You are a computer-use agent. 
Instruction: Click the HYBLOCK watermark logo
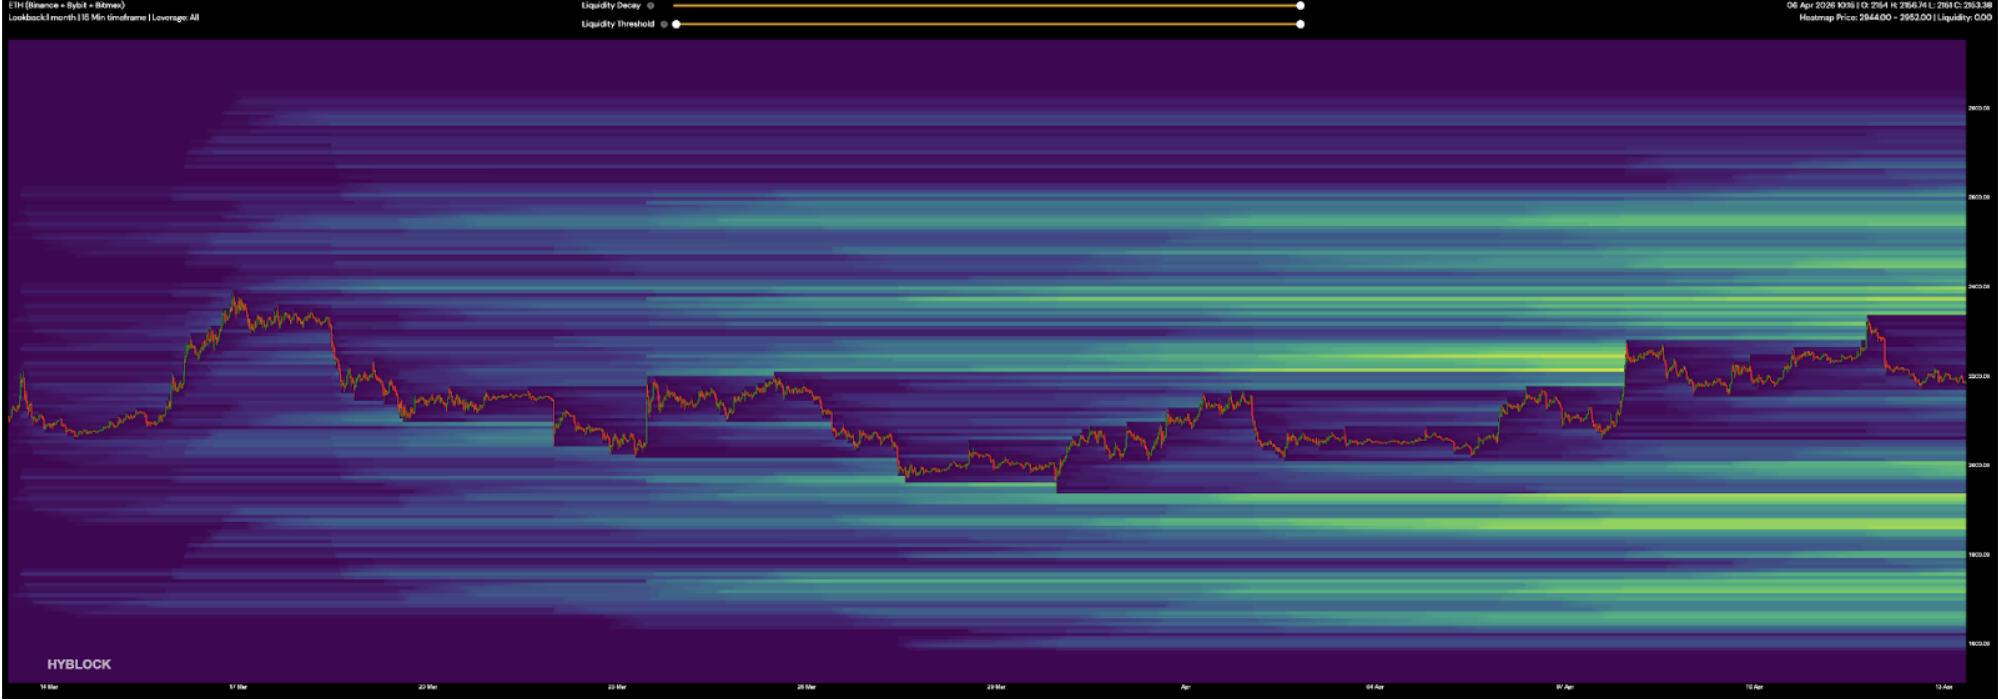pos(79,664)
